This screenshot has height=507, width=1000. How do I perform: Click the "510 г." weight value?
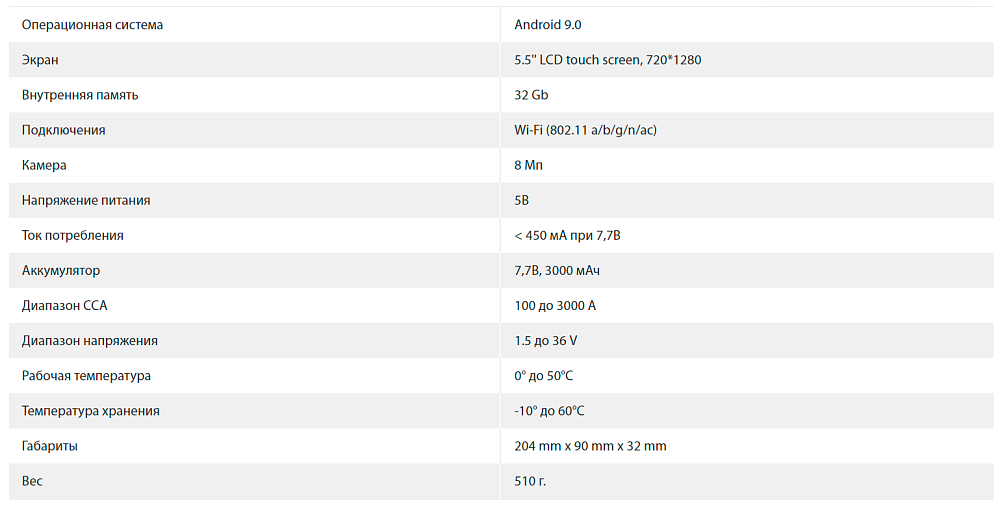click(530, 481)
